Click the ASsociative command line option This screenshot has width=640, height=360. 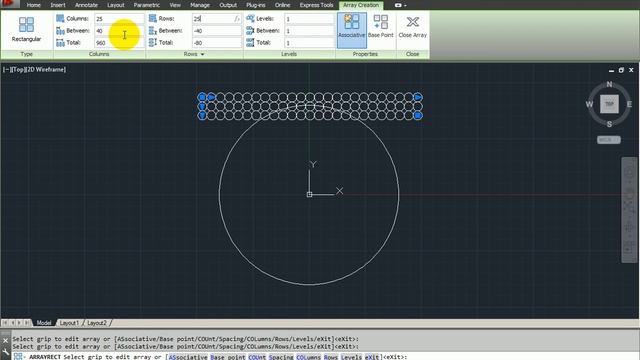point(188,357)
